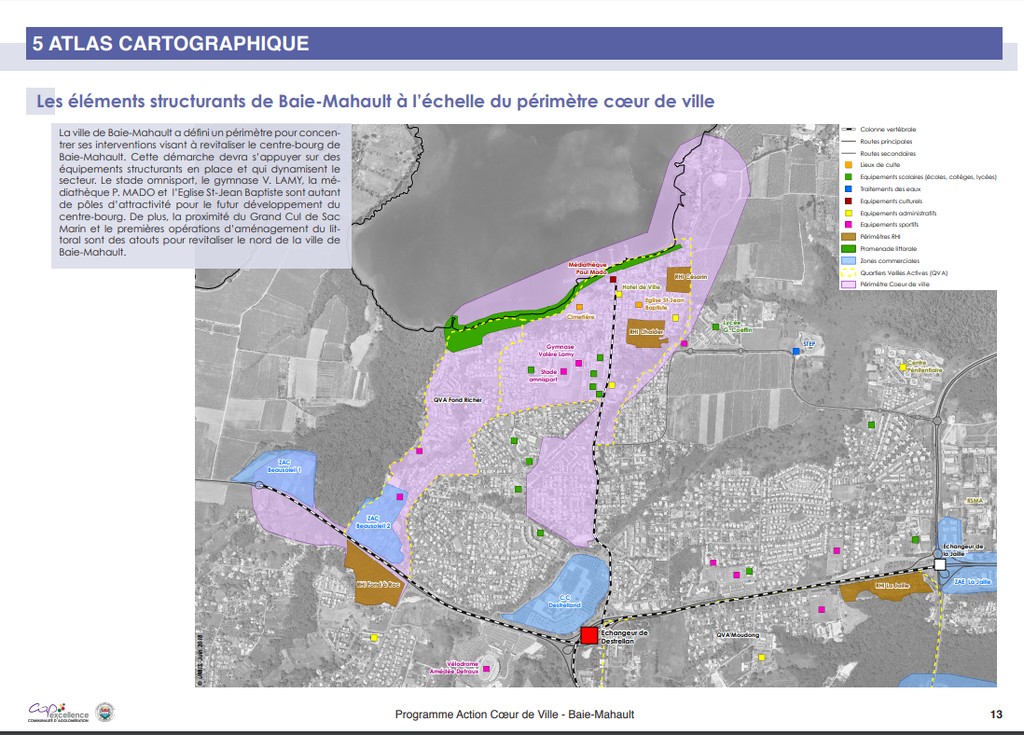Click the orange Cimetière marker

tap(579, 306)
